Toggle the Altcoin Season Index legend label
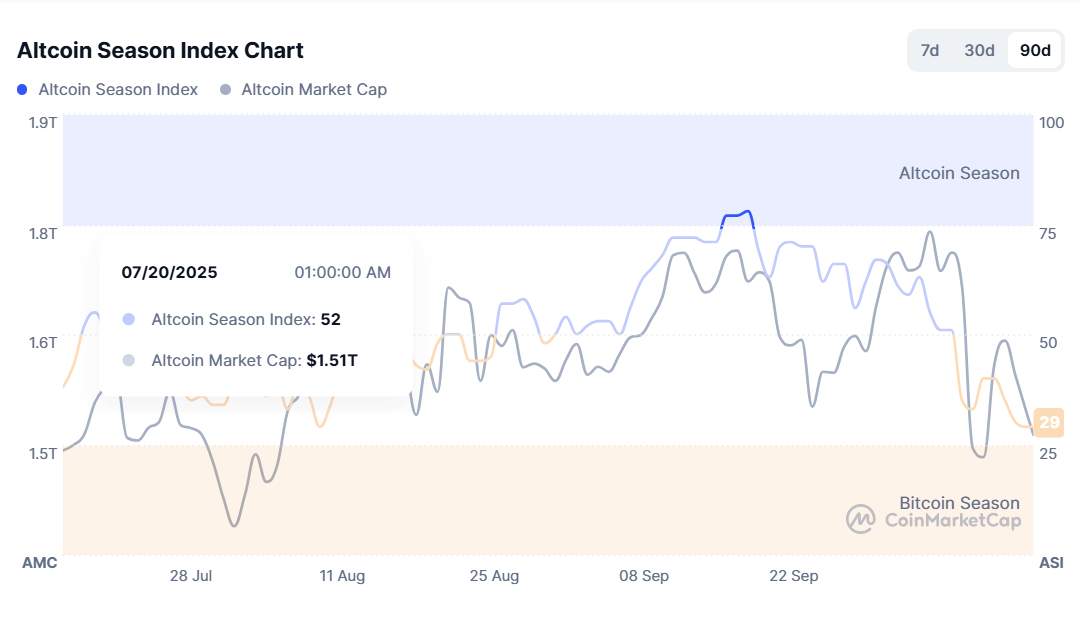Viewport: 1081px width, 633px height. 118,90
